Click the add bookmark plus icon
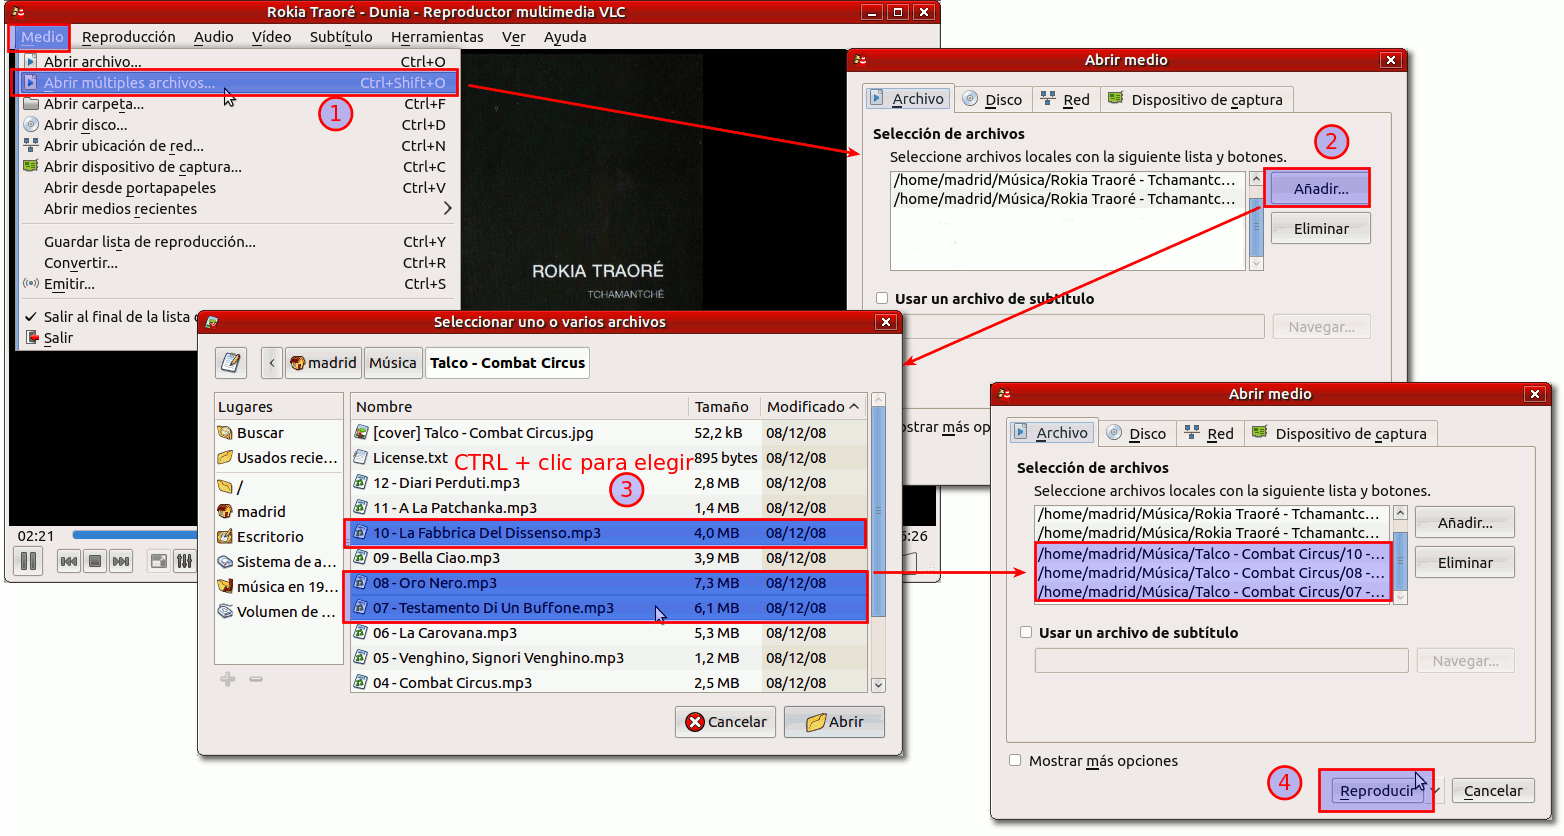The height and width of the screenshot is (836, 1564). 228,679
